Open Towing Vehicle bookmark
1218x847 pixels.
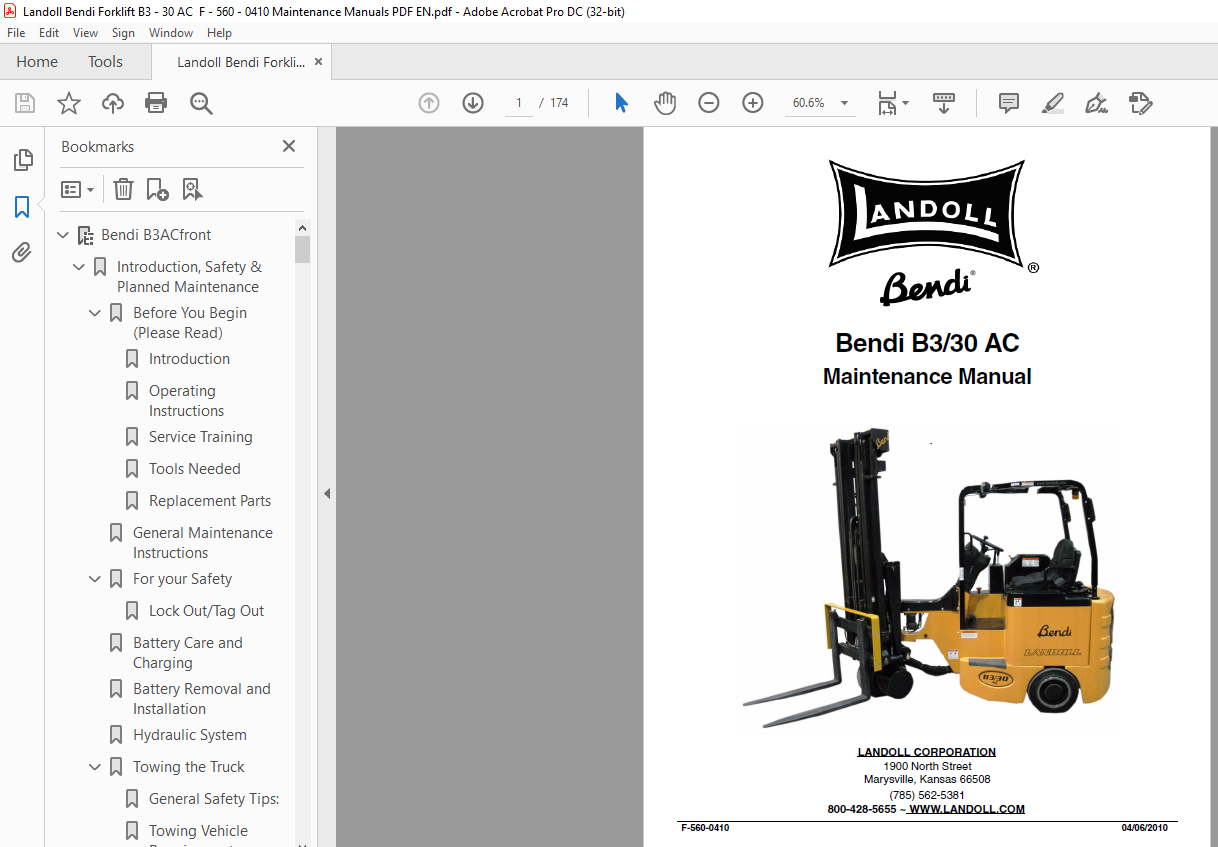[x=198, y=831]
